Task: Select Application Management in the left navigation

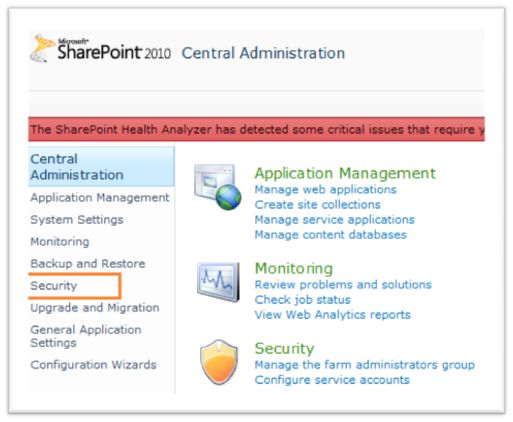Action: click(100, 198)
